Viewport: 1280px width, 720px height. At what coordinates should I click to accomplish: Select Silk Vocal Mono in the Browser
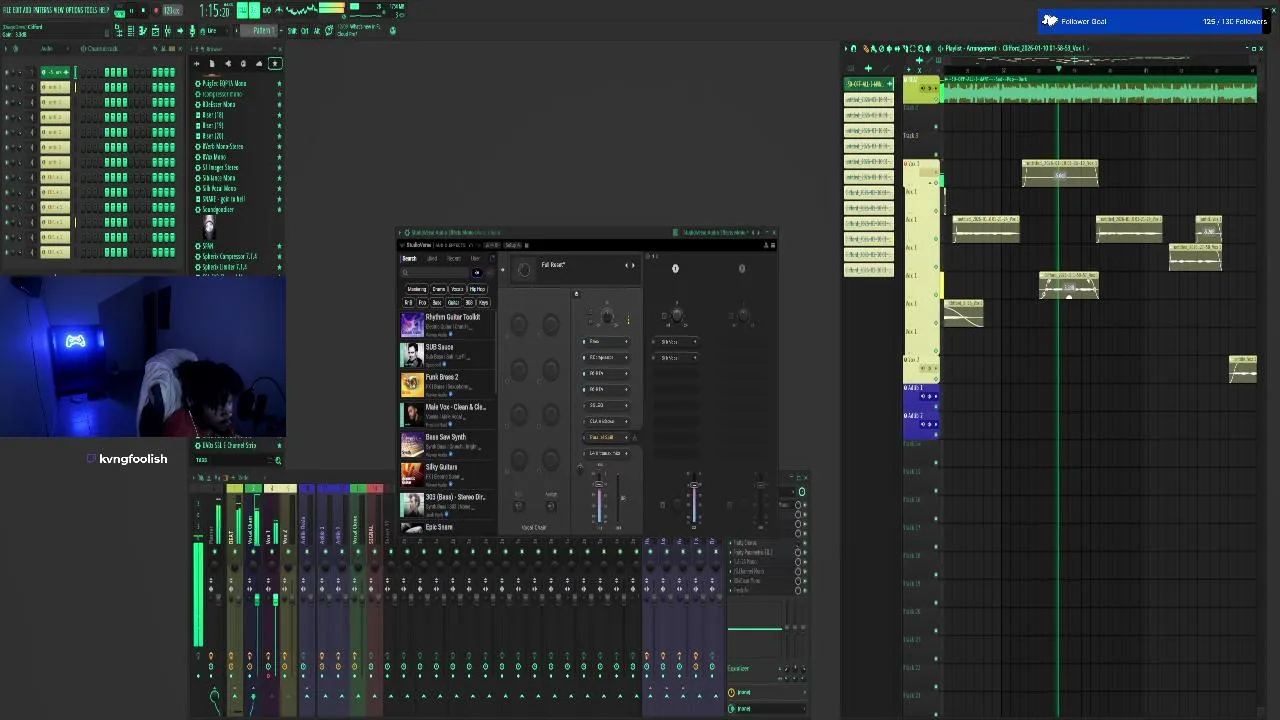[x=218, y=188]
